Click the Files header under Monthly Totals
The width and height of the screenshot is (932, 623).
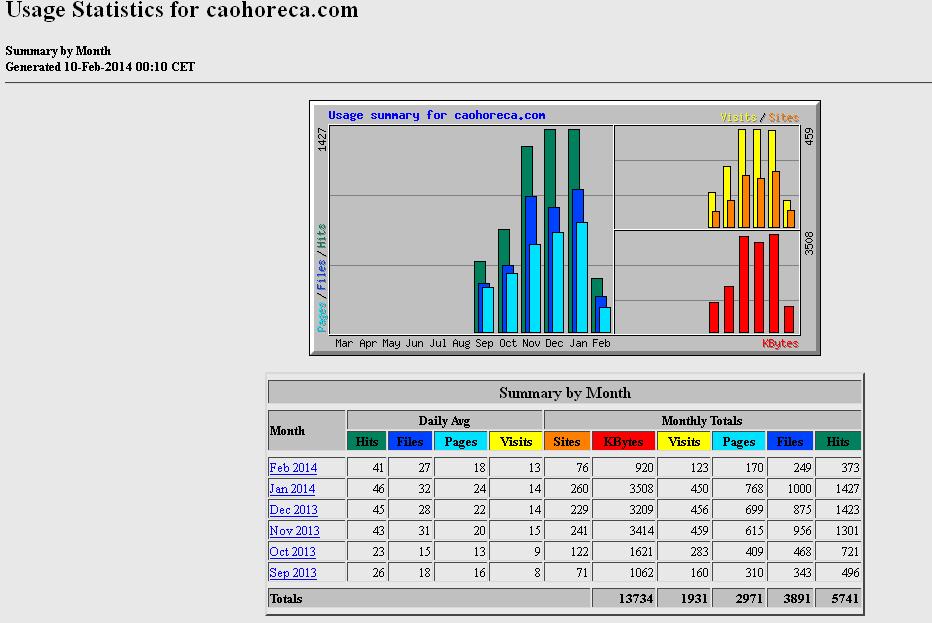coord(790,442)
